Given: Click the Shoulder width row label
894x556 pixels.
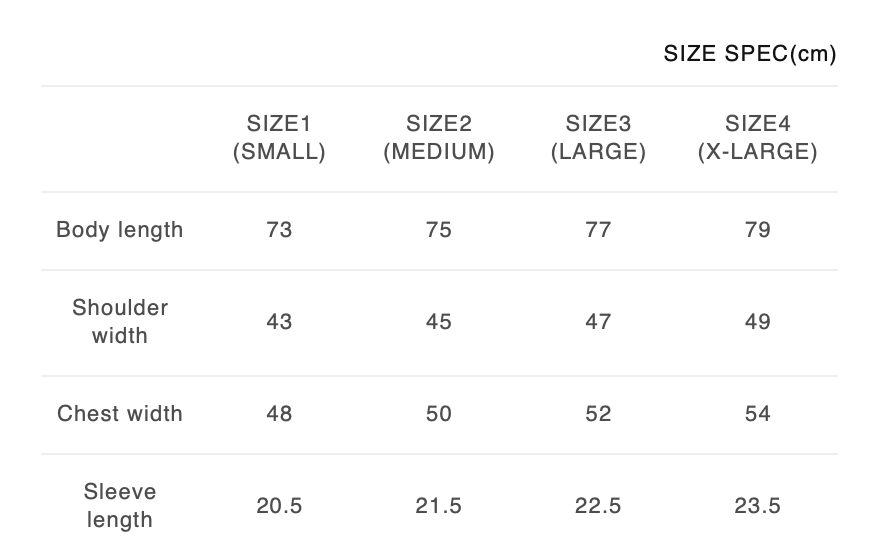Looking at the screenshot, I should (x=120, y=321).
